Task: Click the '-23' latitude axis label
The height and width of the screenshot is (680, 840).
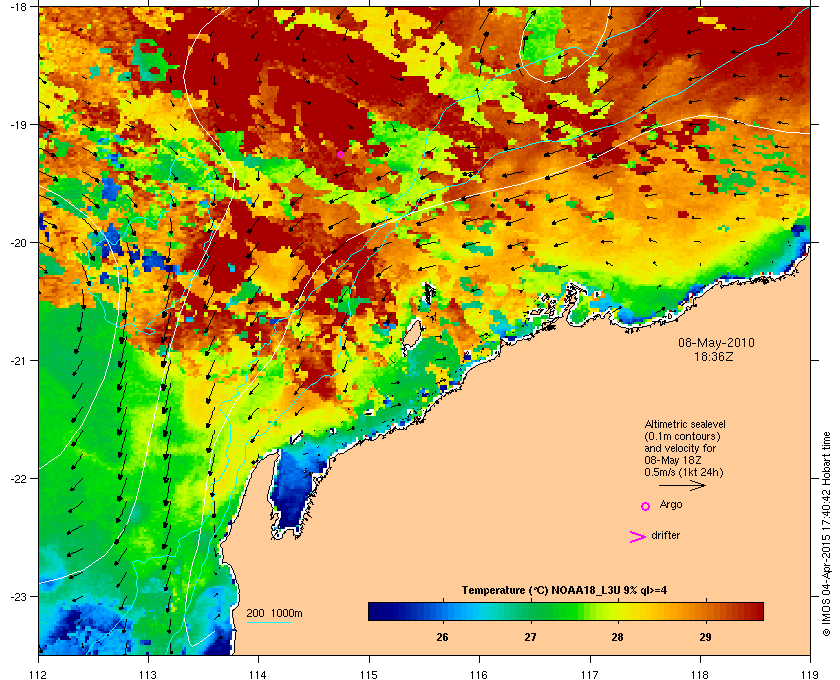Action: click(17, 596)
